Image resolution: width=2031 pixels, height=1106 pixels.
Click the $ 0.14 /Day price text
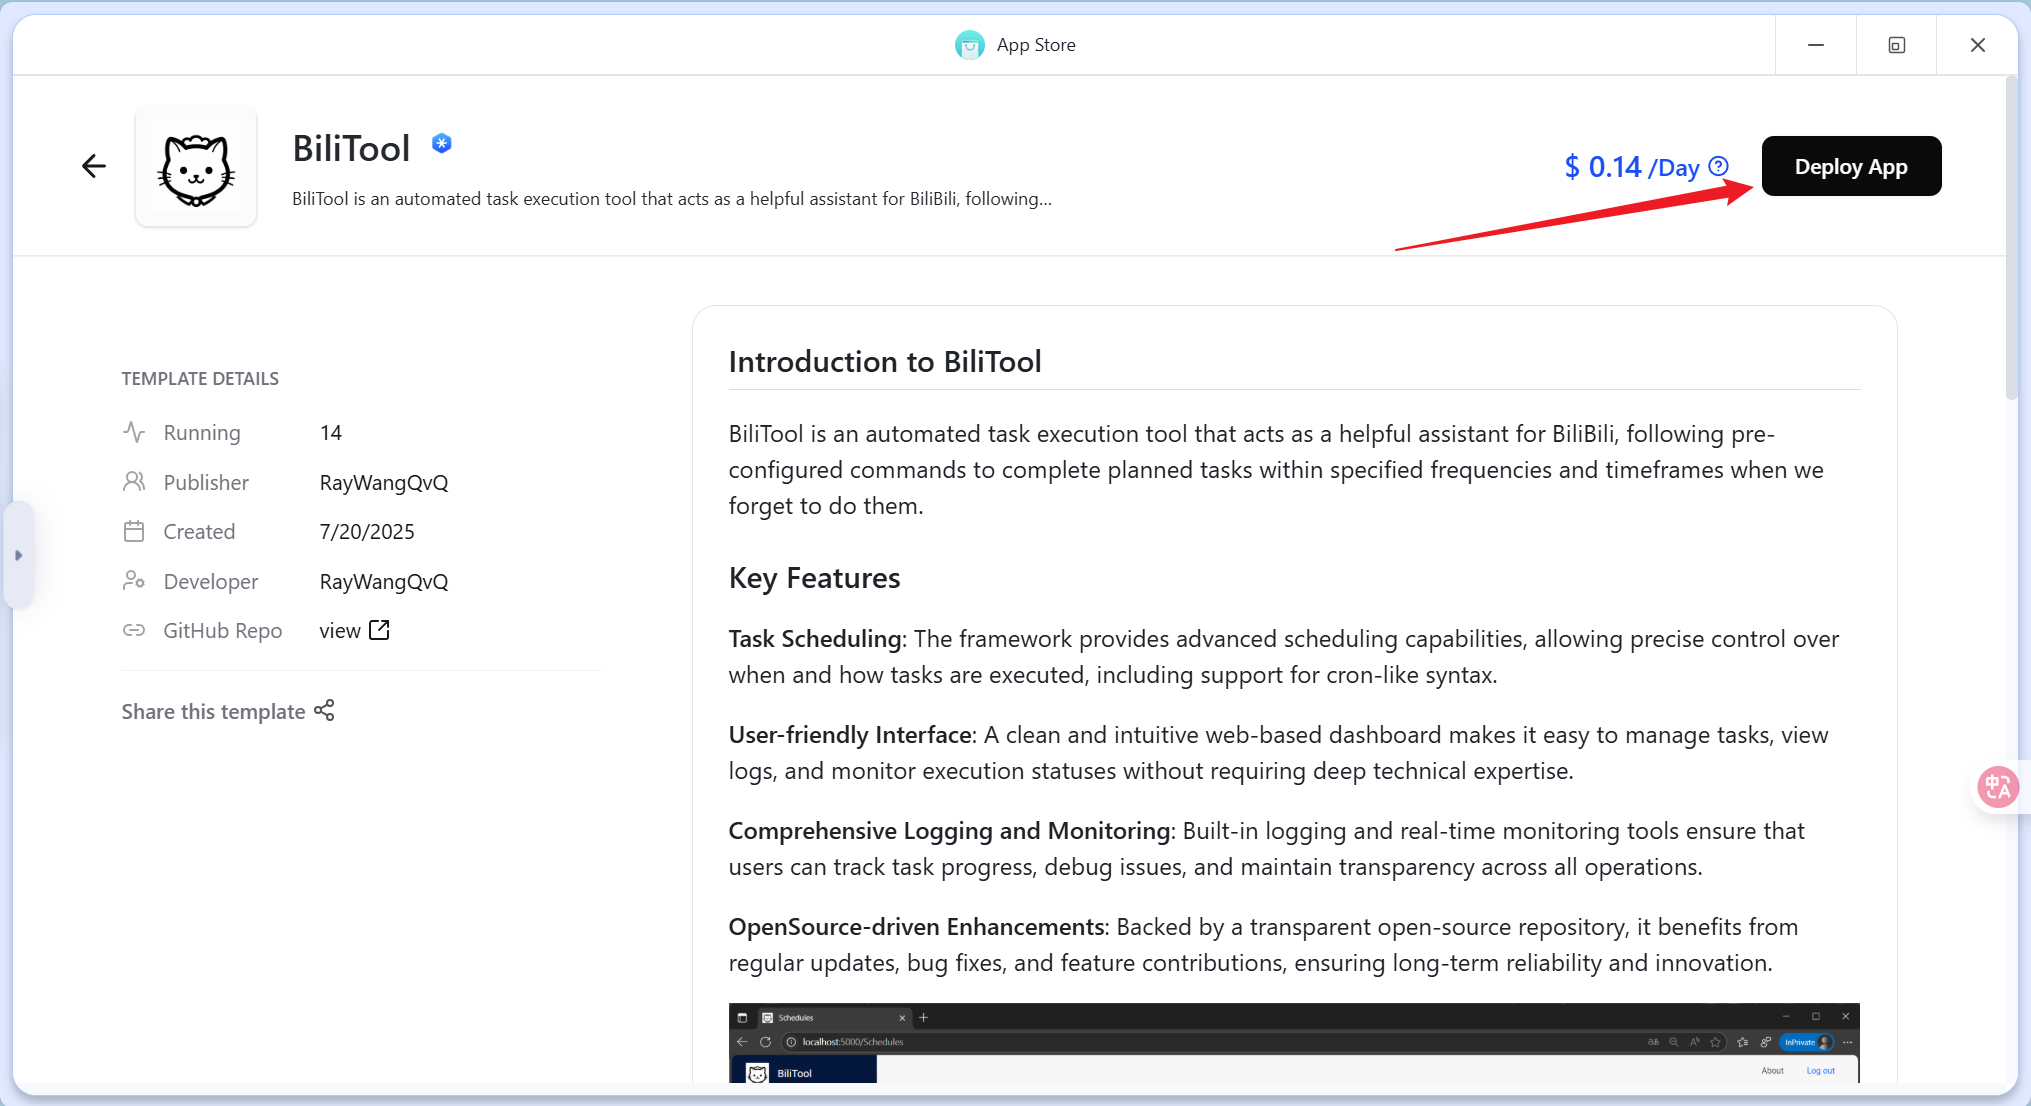pyautogui.click(x=1631, y=167)
